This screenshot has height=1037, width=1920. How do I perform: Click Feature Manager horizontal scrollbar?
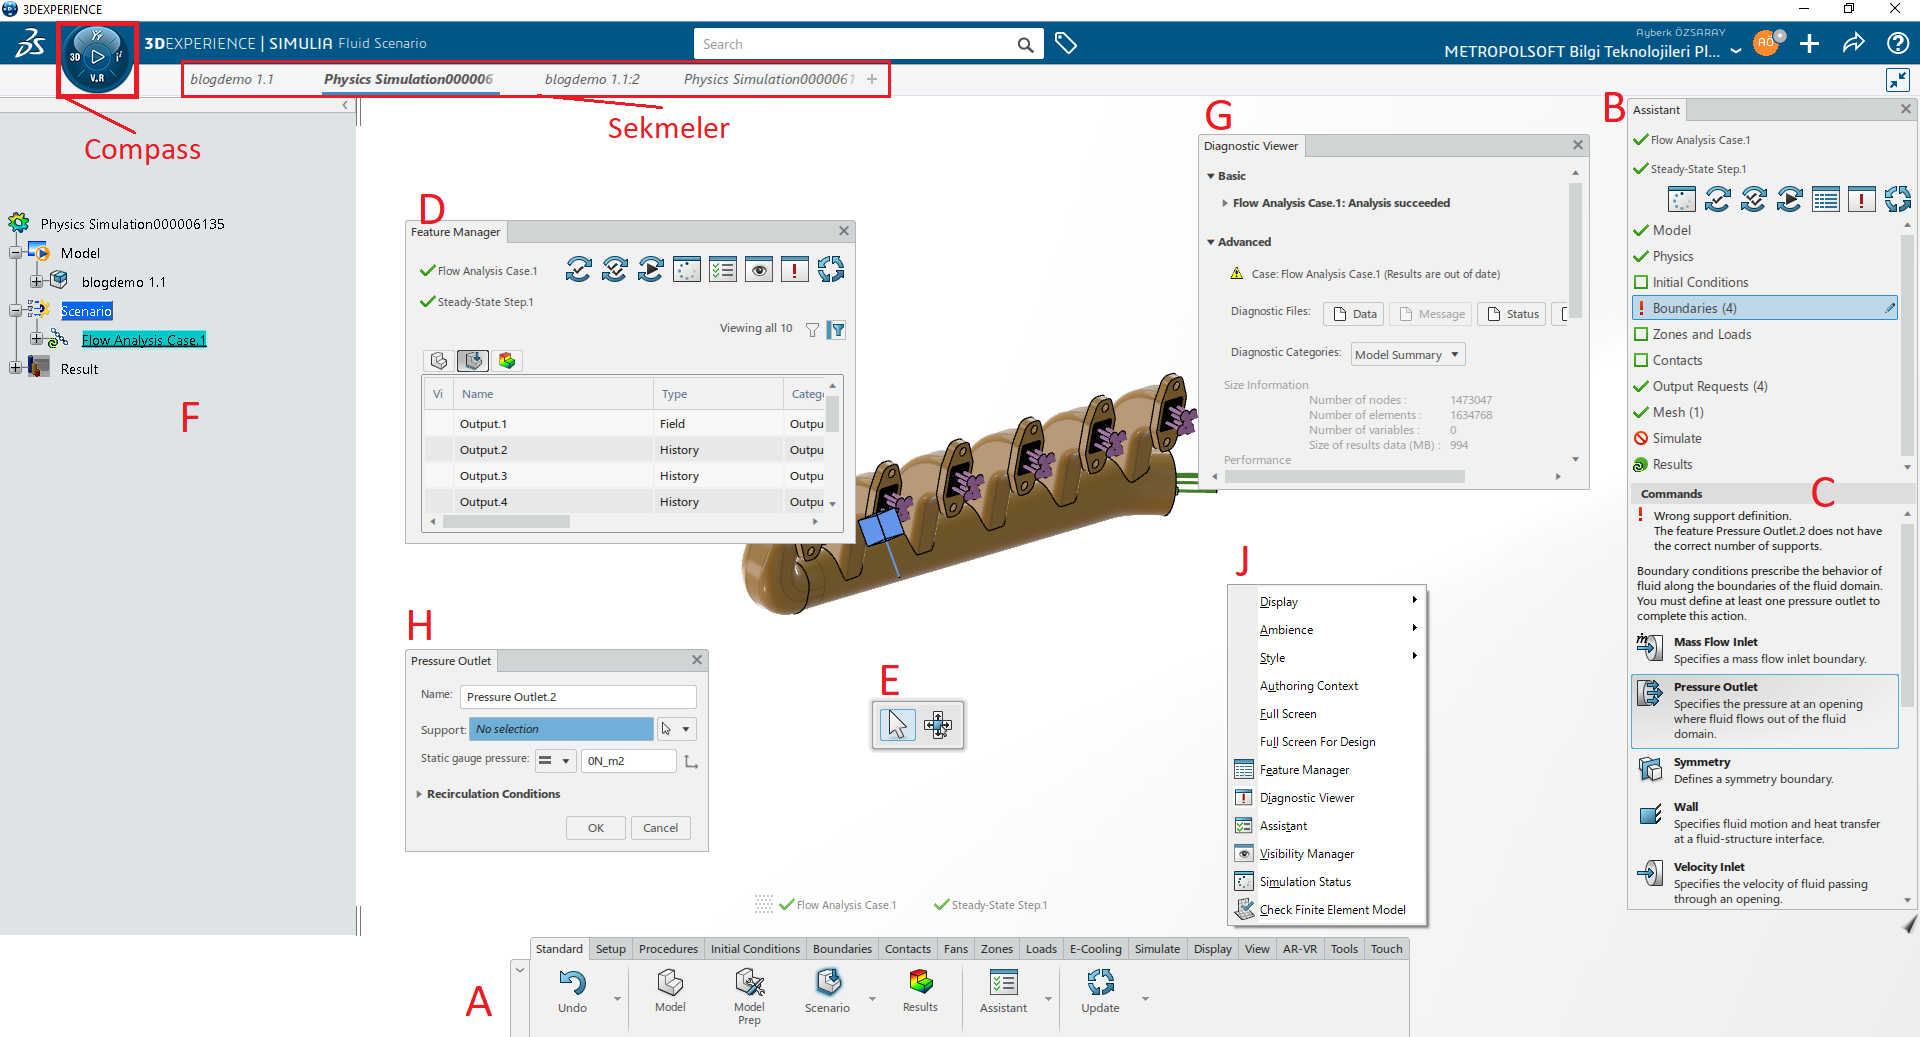coord(507,521)
